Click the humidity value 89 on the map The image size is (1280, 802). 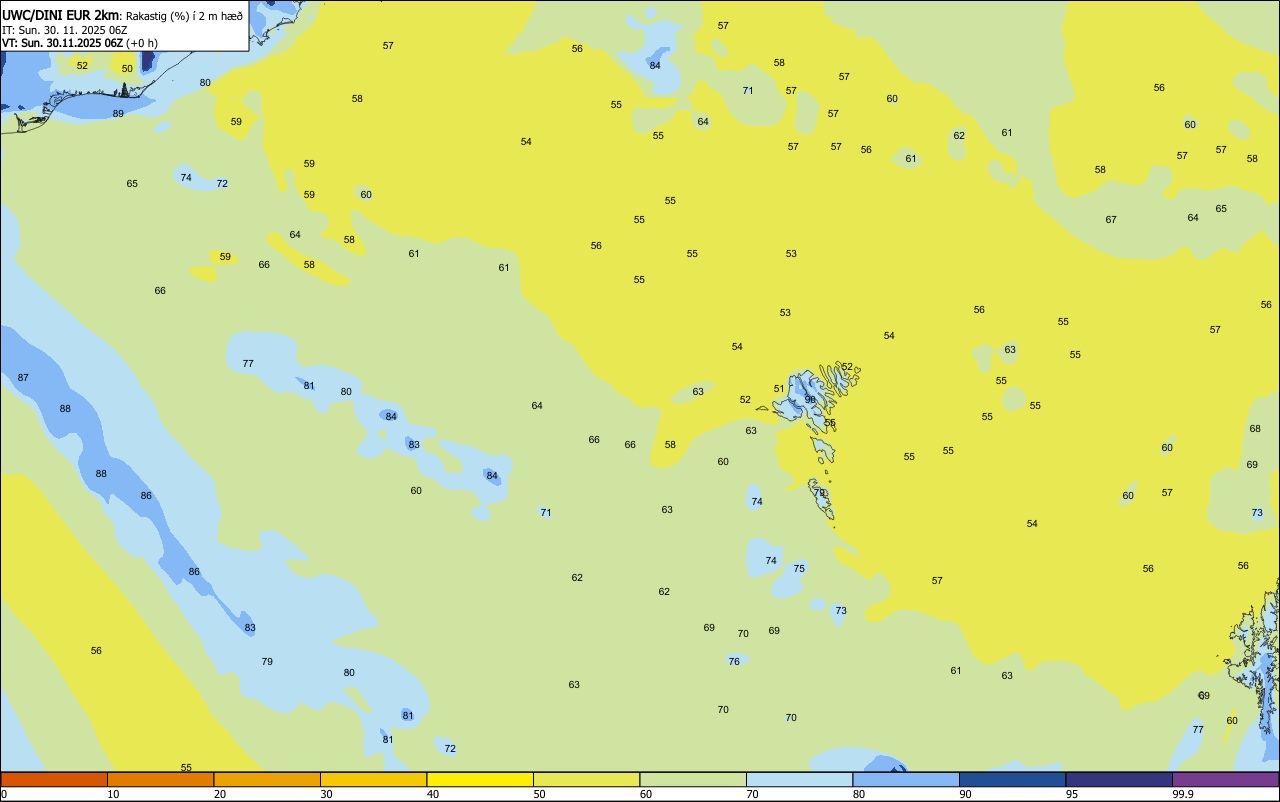tap(118, 114)
